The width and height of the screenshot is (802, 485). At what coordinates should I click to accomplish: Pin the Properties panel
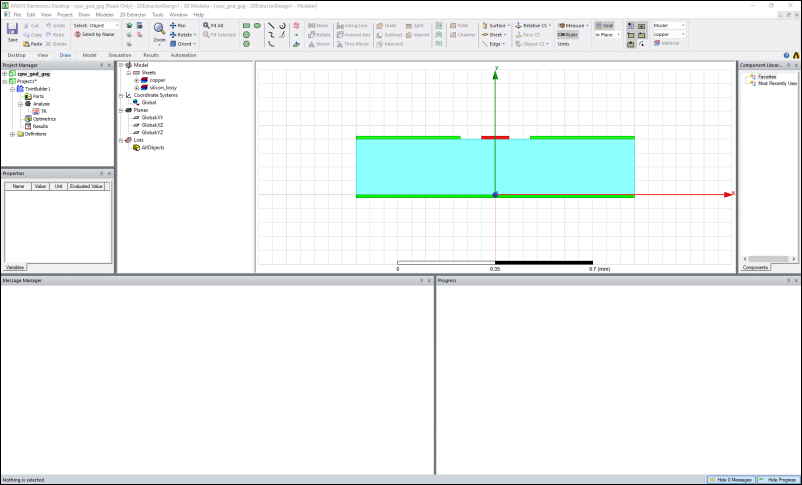point(101,173)
